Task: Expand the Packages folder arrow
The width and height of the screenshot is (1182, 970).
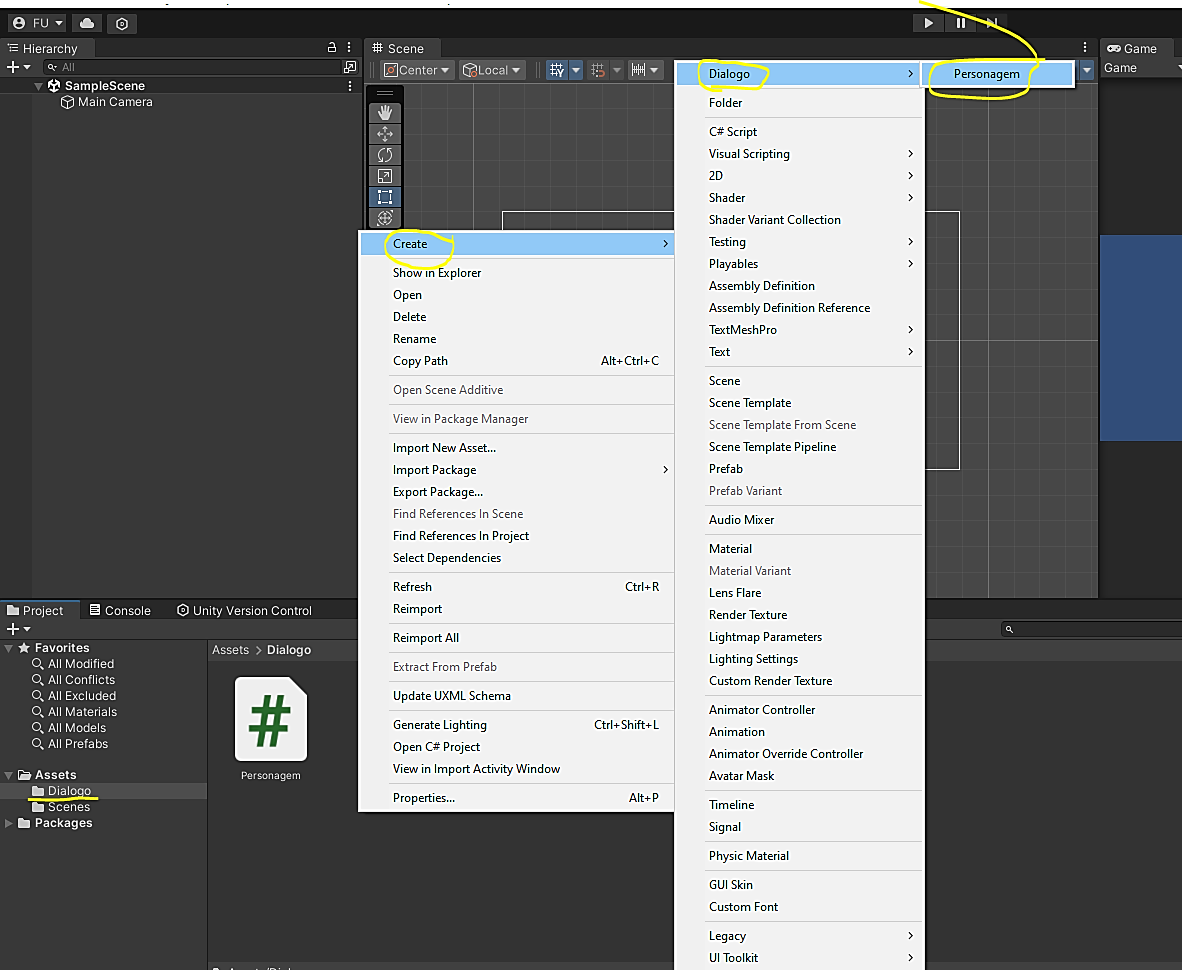Action: point(10,823)
